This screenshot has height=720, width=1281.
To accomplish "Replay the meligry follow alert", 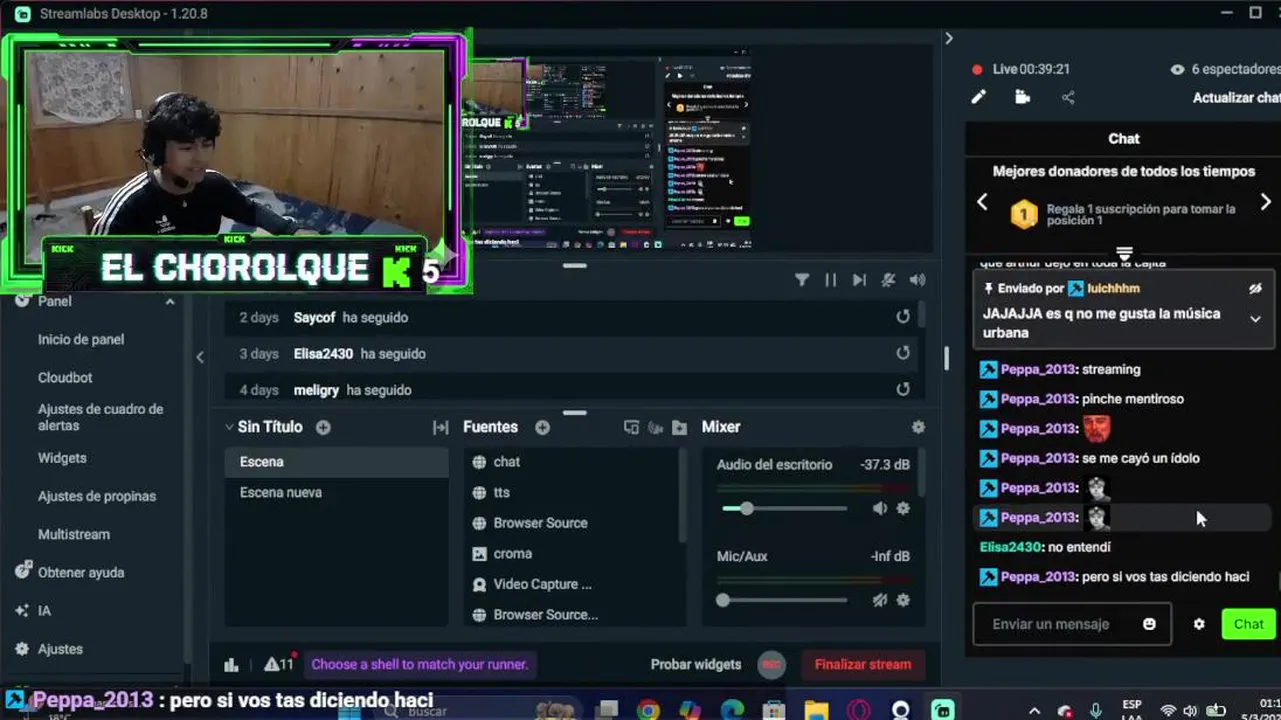I will pyautogui.click(x=903, y=389).
